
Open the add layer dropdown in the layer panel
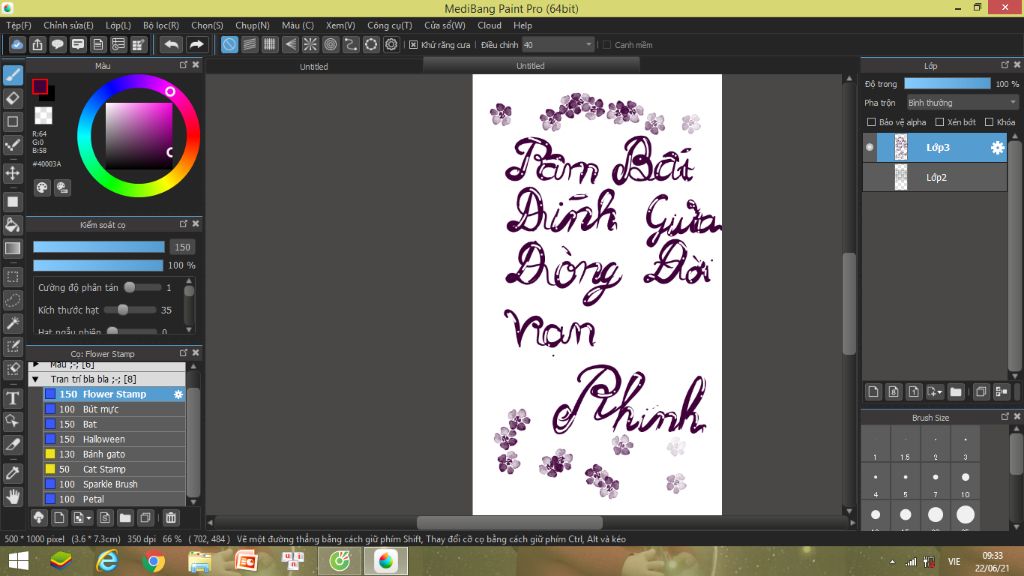click(x=935, y=392)
